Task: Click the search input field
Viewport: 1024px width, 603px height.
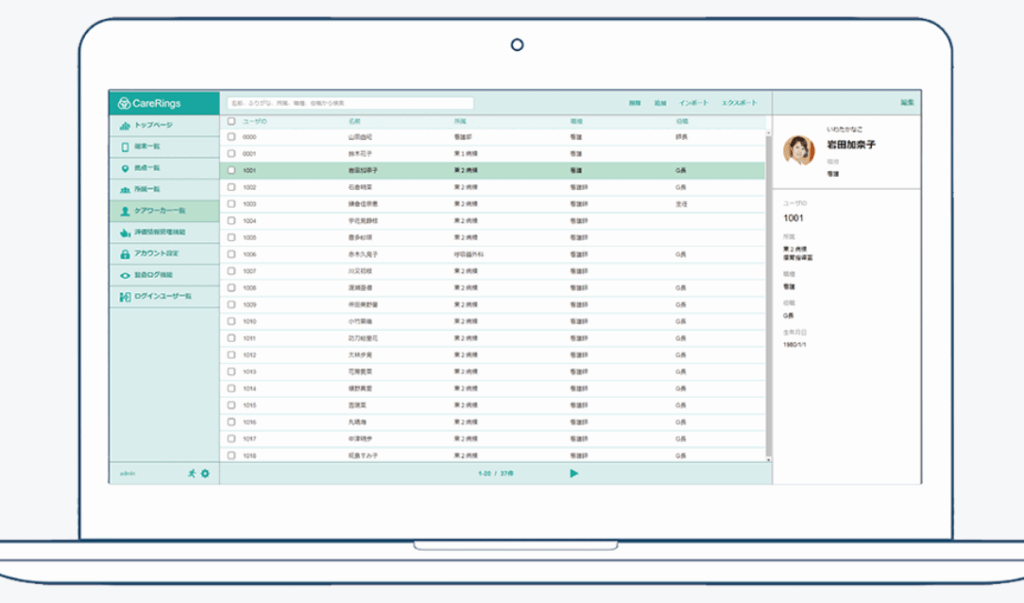Action: point(350,103)
